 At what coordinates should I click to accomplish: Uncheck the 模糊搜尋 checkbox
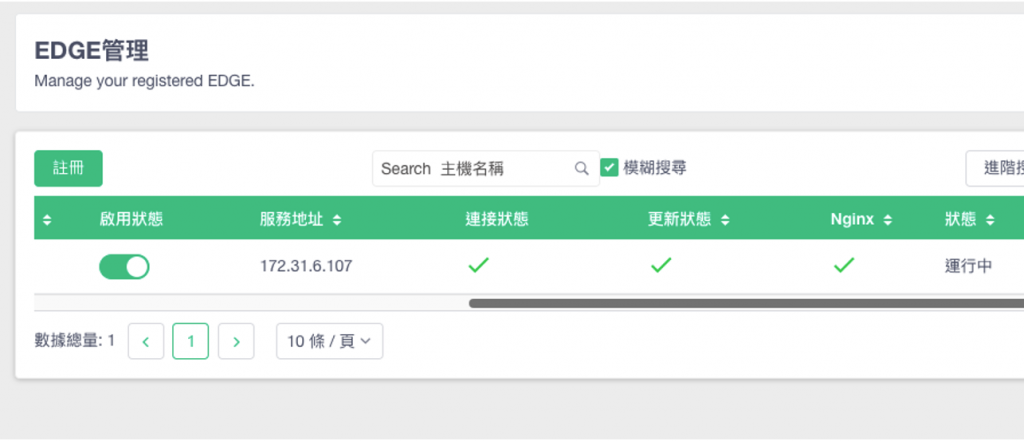[x=609, y=168]
